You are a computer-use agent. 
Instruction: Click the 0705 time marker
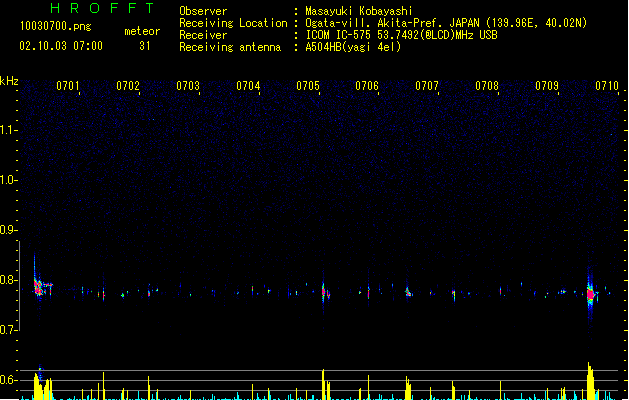pyautogui.click(x=308, y=86)
